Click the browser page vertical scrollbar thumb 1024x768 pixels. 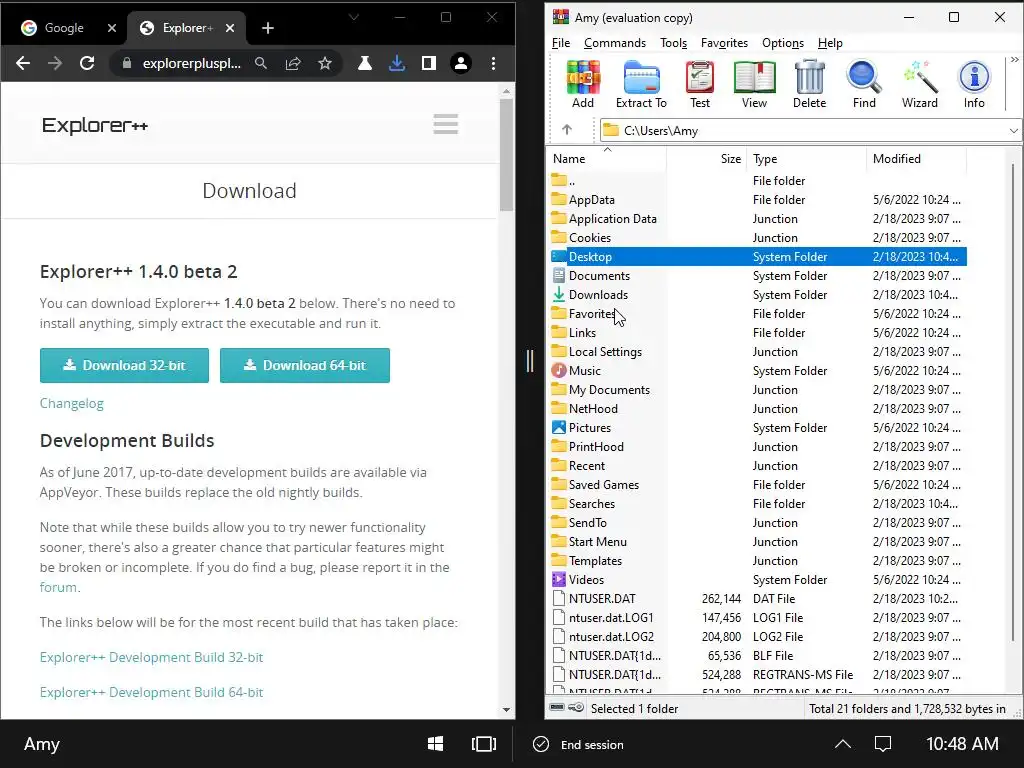pos(507,155)
